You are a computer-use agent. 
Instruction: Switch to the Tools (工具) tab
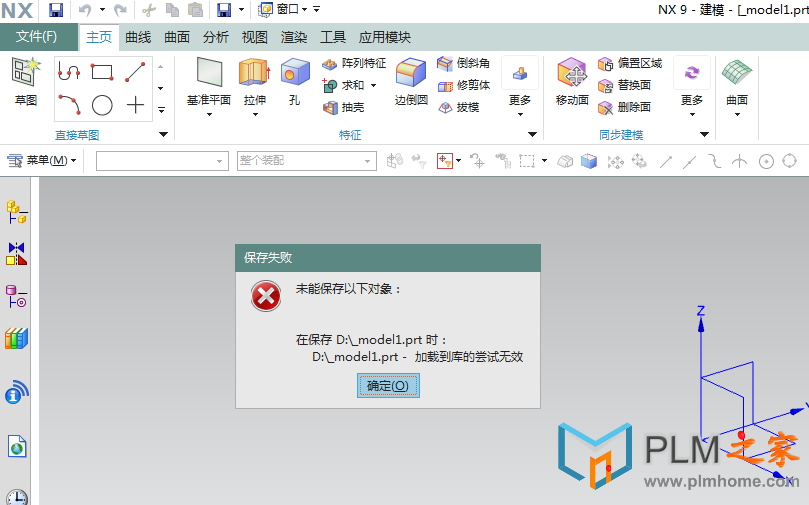pyautogui.click(x=333, y=37)
